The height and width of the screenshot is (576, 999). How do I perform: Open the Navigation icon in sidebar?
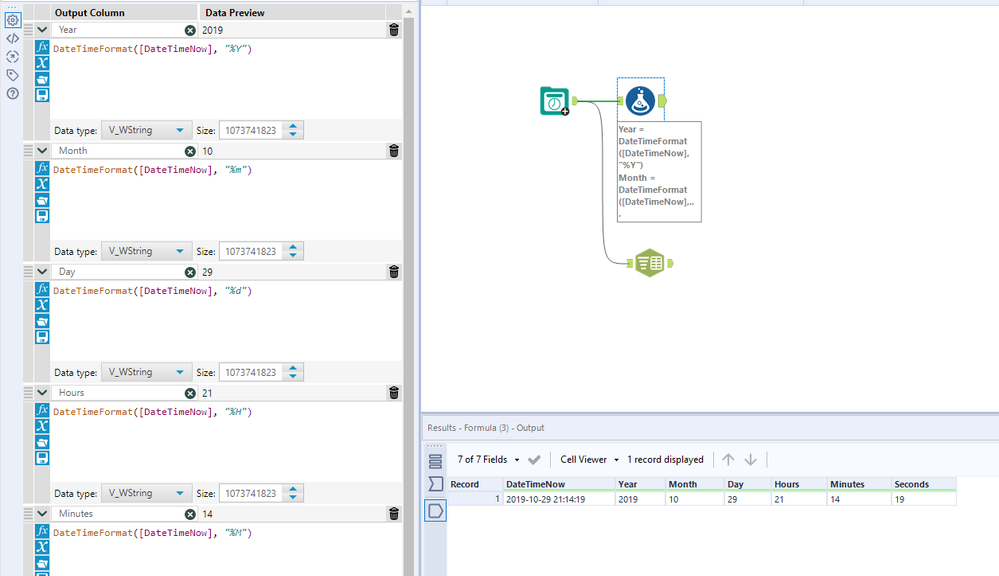(12, 57)
